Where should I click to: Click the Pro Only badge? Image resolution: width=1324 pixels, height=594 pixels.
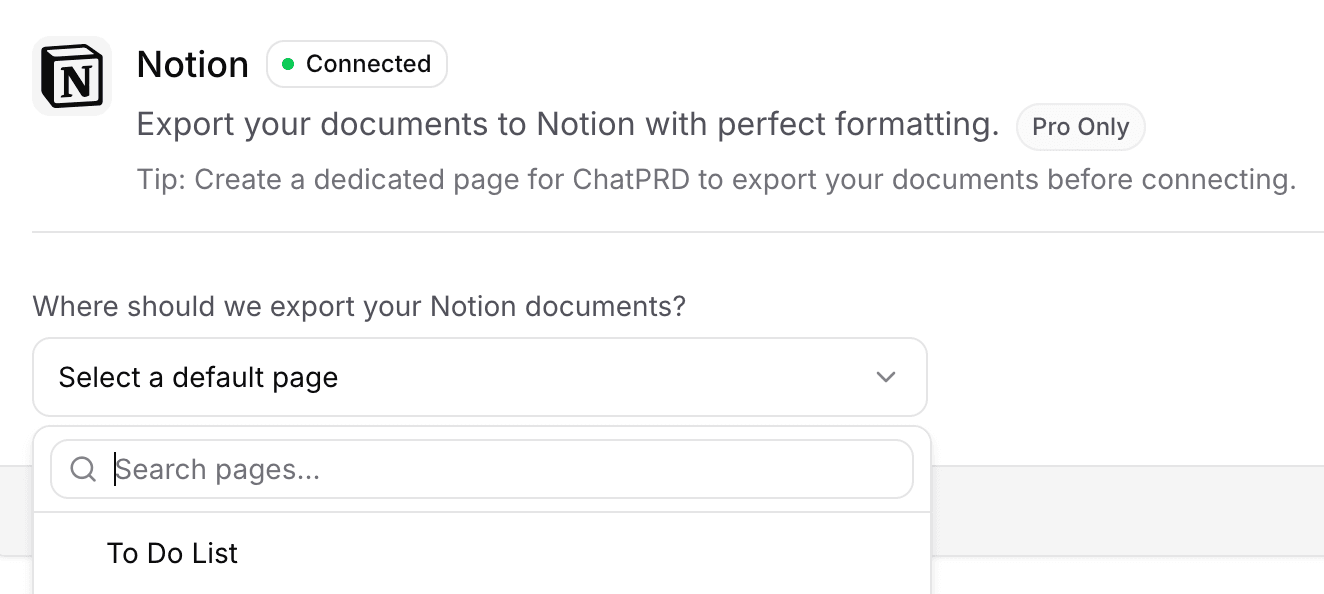click(1080, 127)
